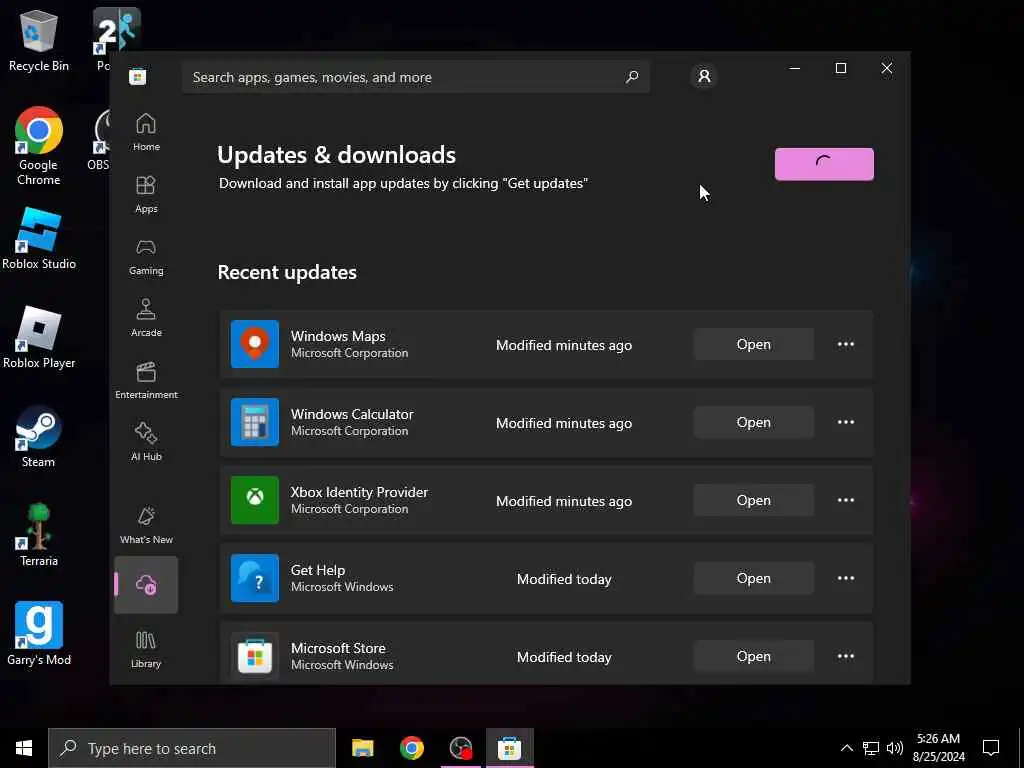Click the Terraria desktop shortcut
Image resolution: width=1024 pixels, height=768 pixels.
[x=39, y=536]
